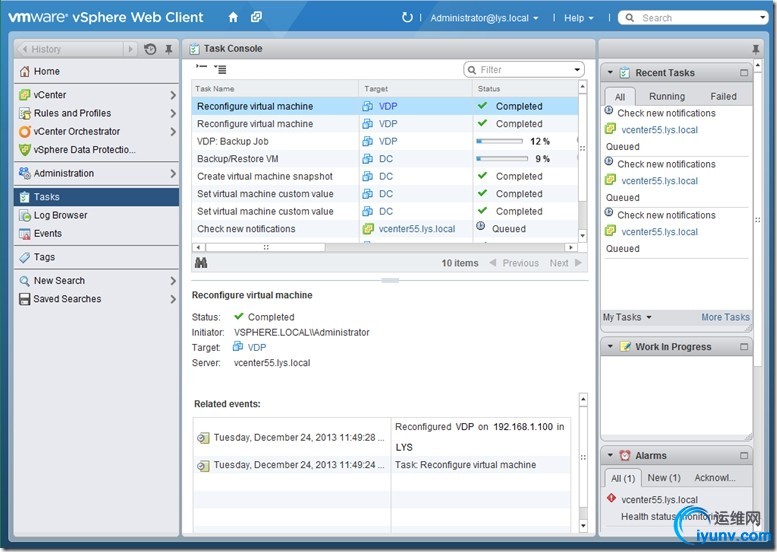This screenshot has height=552, width=777.
Task: Go to Home via header house icon
Action: point(233,17)
